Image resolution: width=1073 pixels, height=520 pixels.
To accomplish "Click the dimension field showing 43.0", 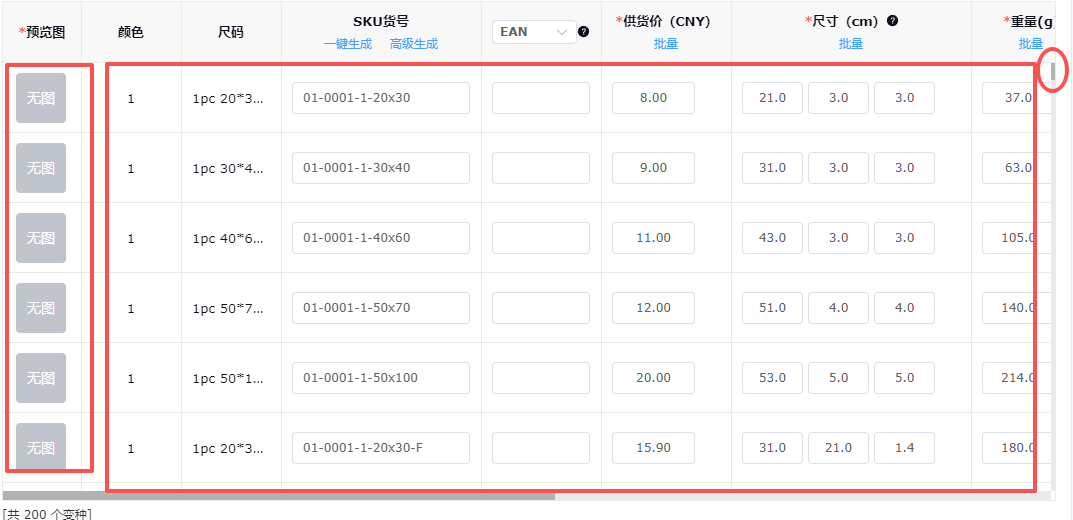I will (773, 237).
